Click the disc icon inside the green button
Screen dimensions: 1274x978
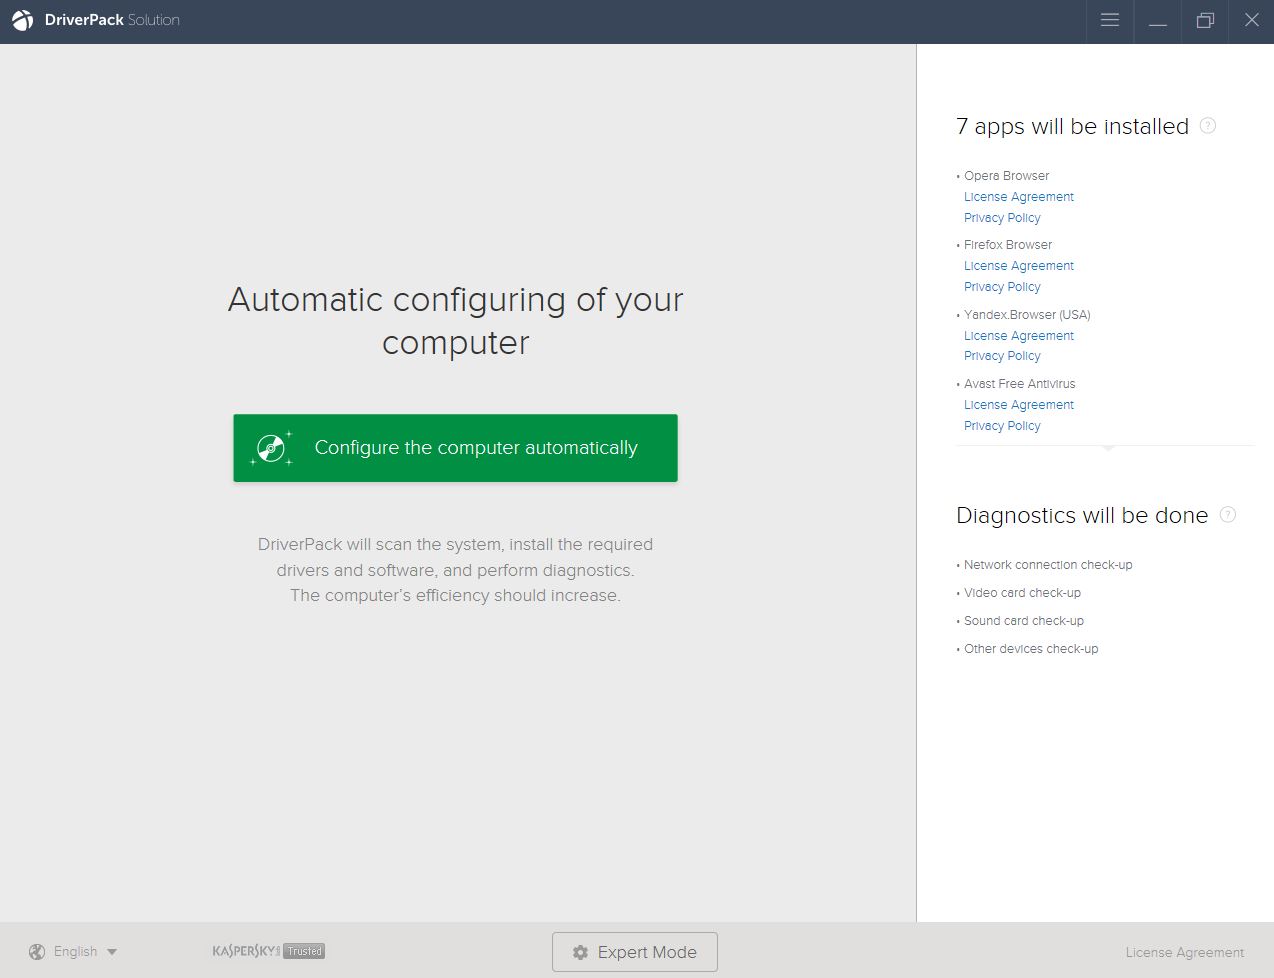coord(271,448)
